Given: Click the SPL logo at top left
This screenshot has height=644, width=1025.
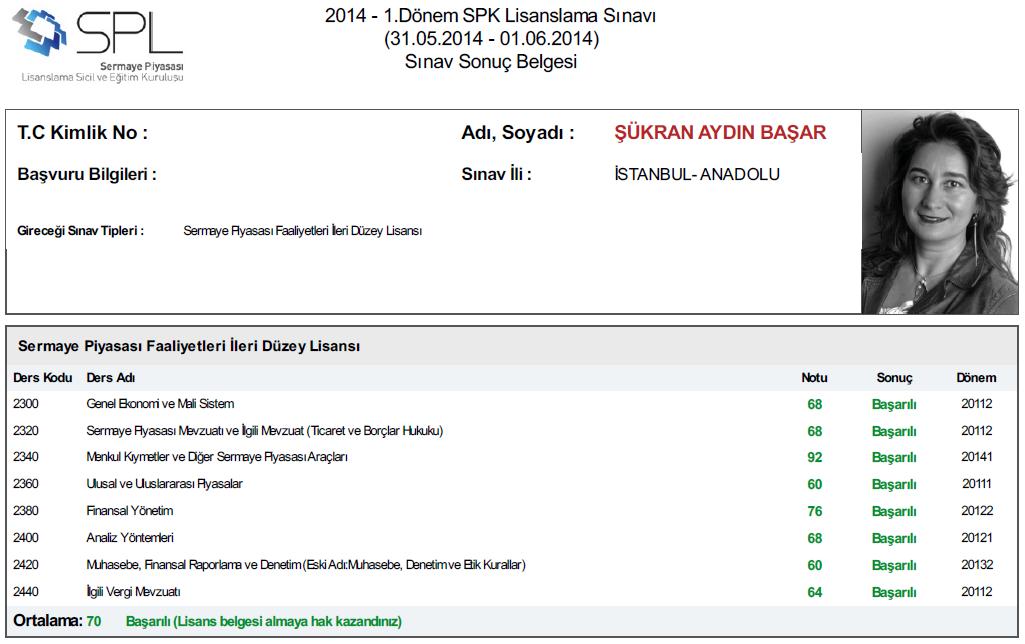Looking at the screenshot, I should coord(99,45).
